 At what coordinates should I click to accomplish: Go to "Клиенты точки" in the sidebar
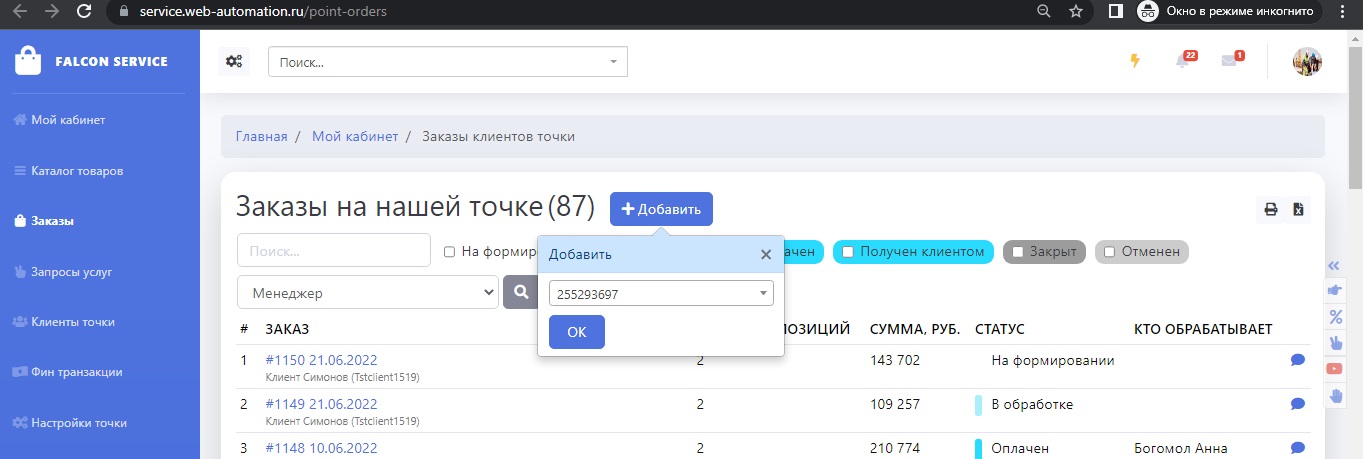[x=72, y=322]
